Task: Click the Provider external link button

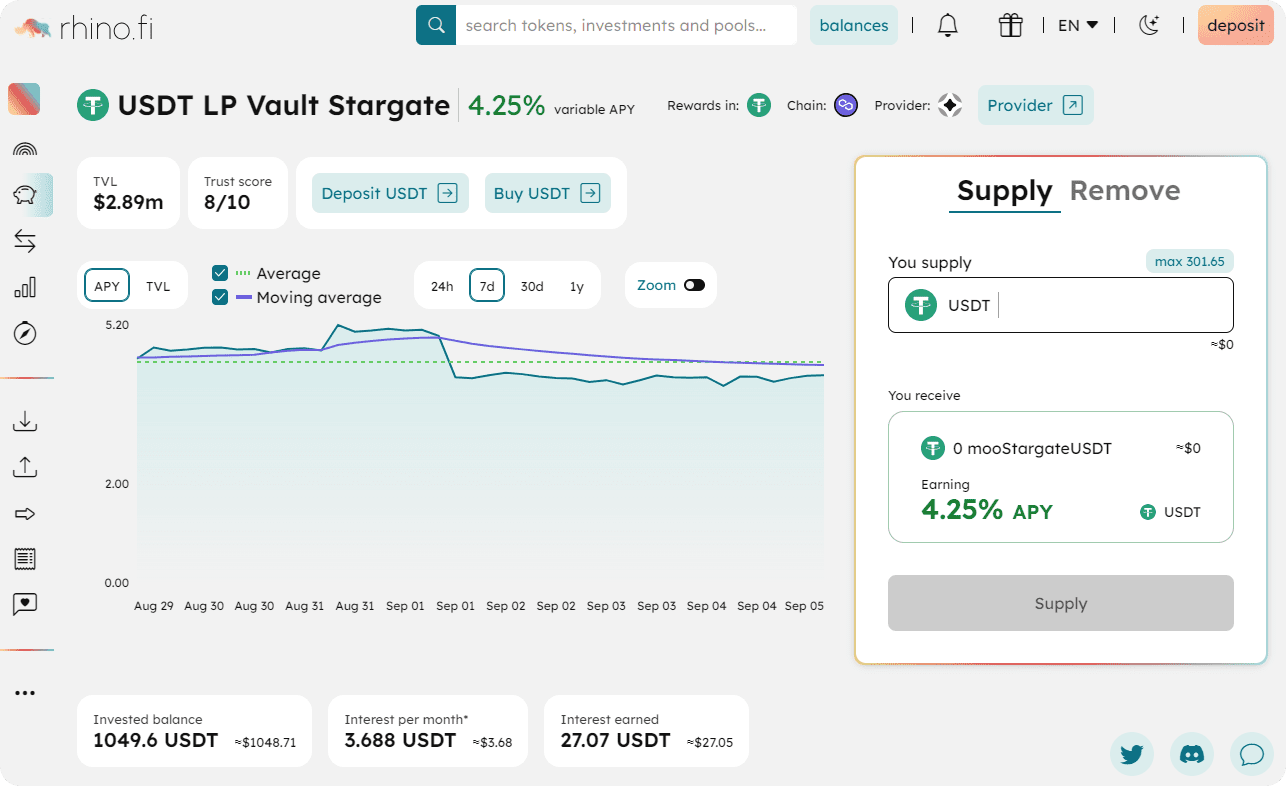Action: click(x=1035, y=105)
